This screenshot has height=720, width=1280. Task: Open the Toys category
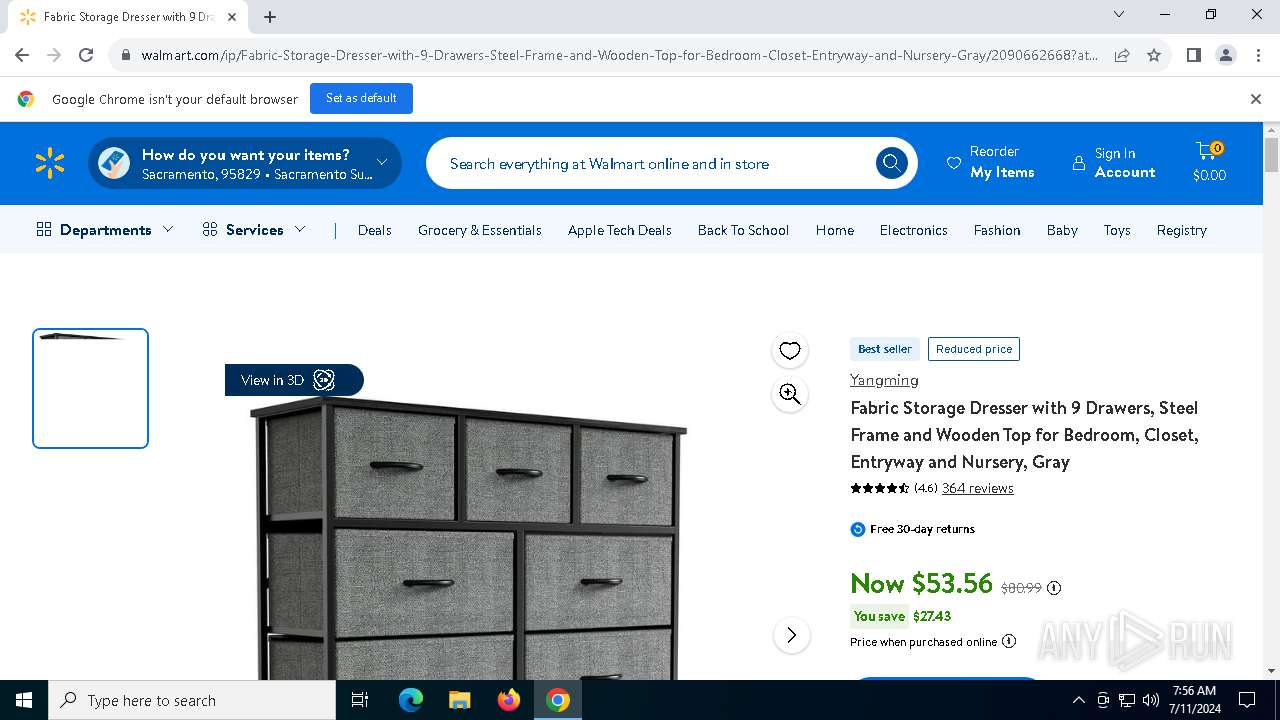pyautogui.click(x=1117, y=230)
